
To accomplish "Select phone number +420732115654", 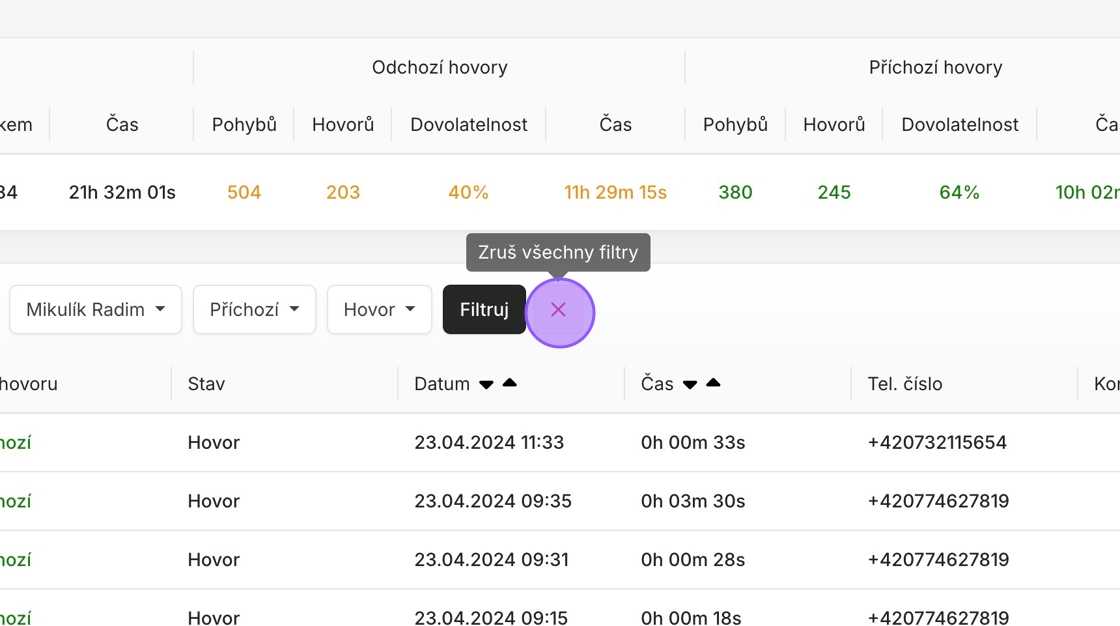I will (937, 442).
